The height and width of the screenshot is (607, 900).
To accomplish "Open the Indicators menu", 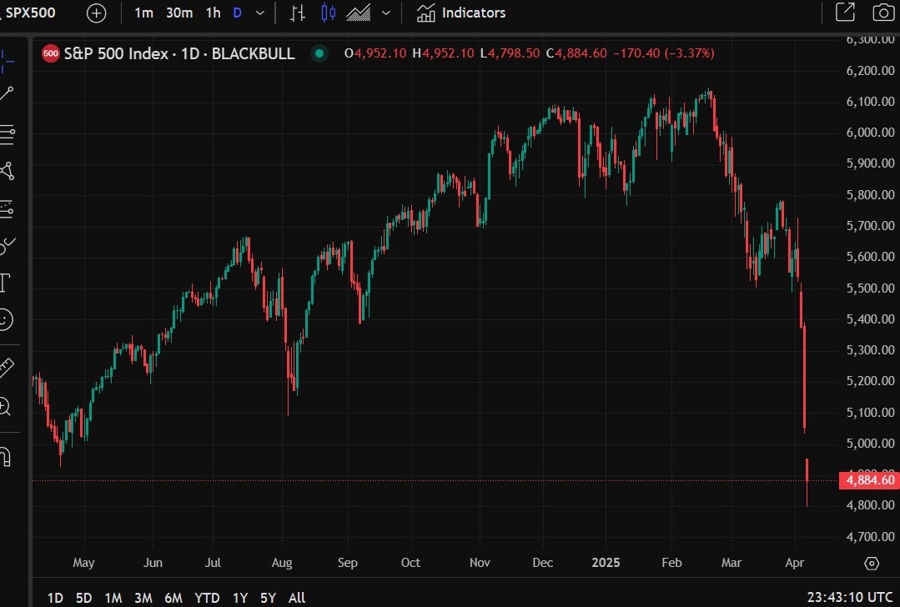I will [x=461, y=13].
